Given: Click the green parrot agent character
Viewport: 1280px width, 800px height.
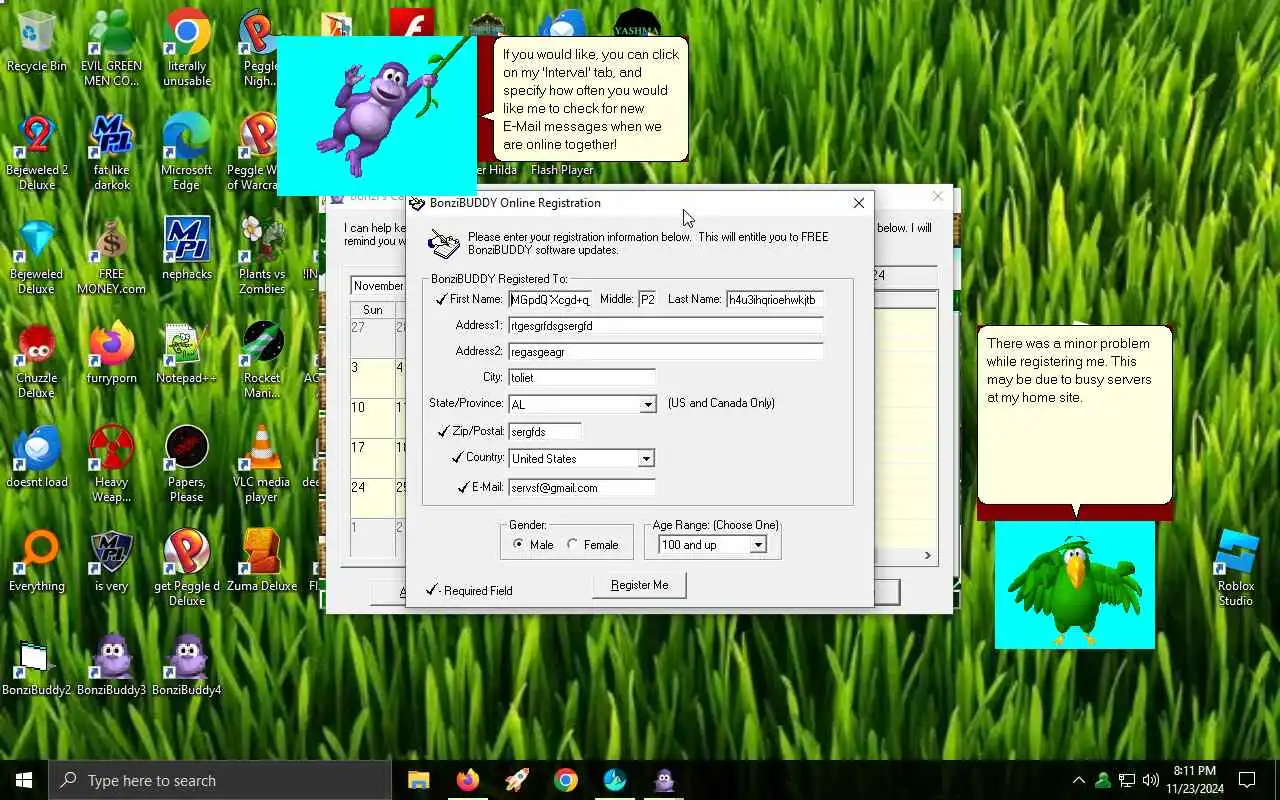Looking at the screenshot, I should point(1075,590).
